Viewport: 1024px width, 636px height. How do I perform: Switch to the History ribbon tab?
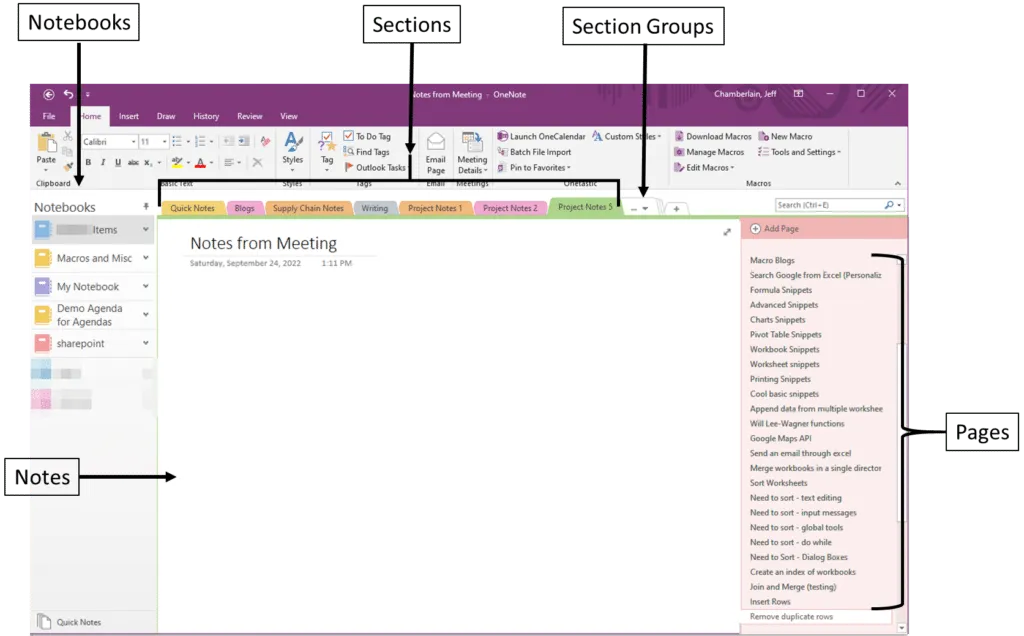tap(206, 116)
